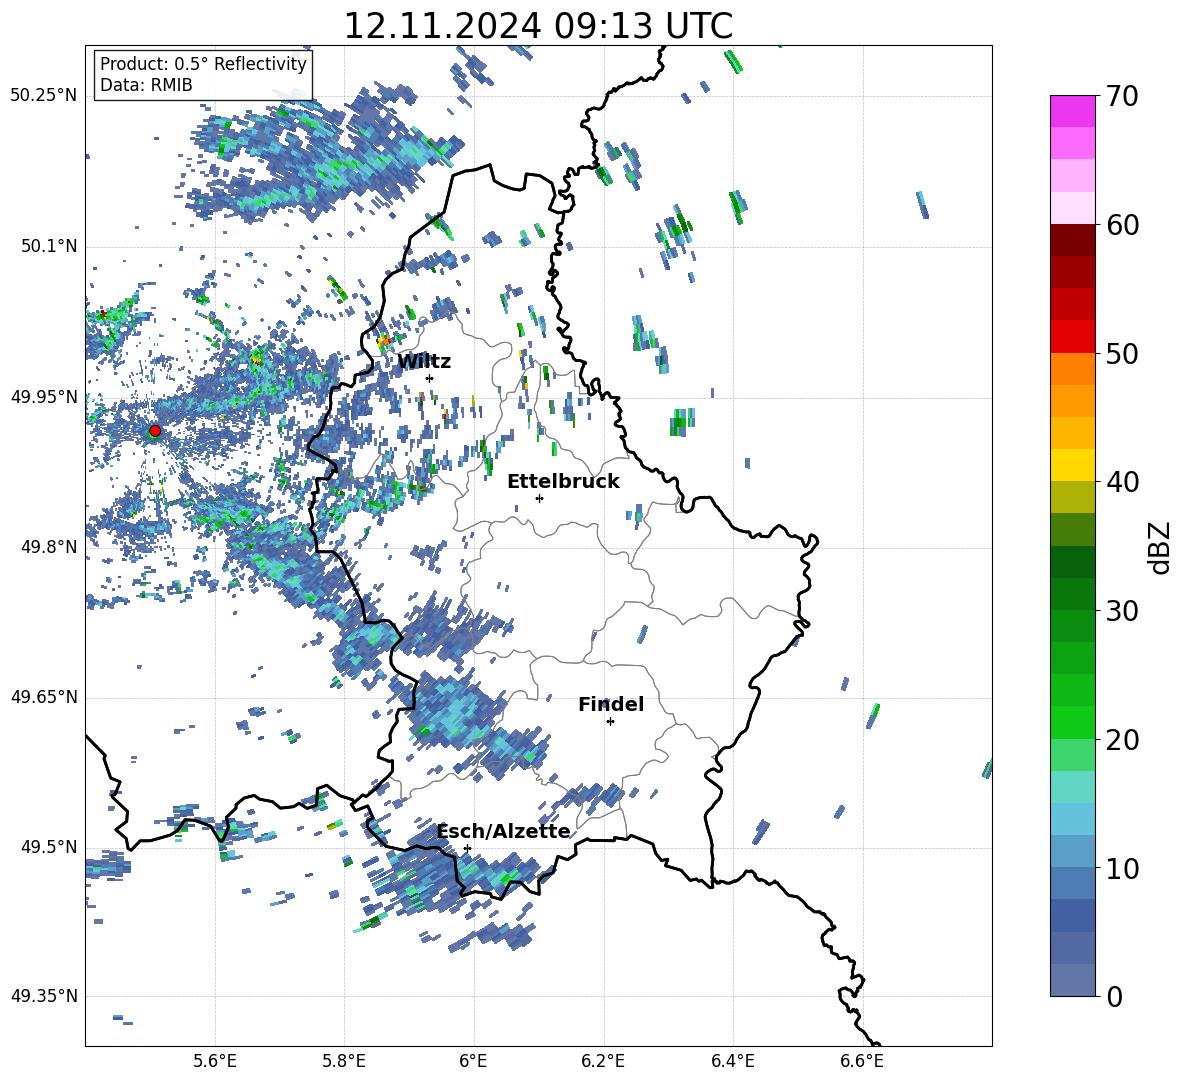Image resolution: width=1184 pixels, height=1081 pixels.
Task: Click the title '12.11.2024 09:13 UTC'
Action: coord(538,26)
